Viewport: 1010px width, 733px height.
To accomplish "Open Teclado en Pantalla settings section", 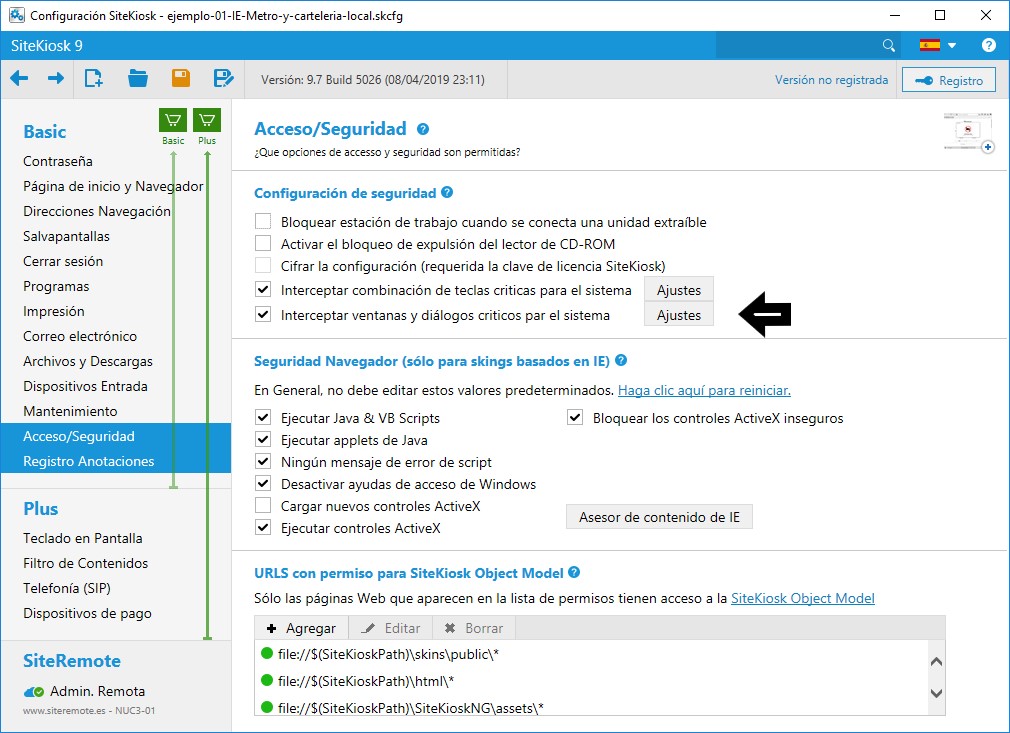I will tap(83, 538).
